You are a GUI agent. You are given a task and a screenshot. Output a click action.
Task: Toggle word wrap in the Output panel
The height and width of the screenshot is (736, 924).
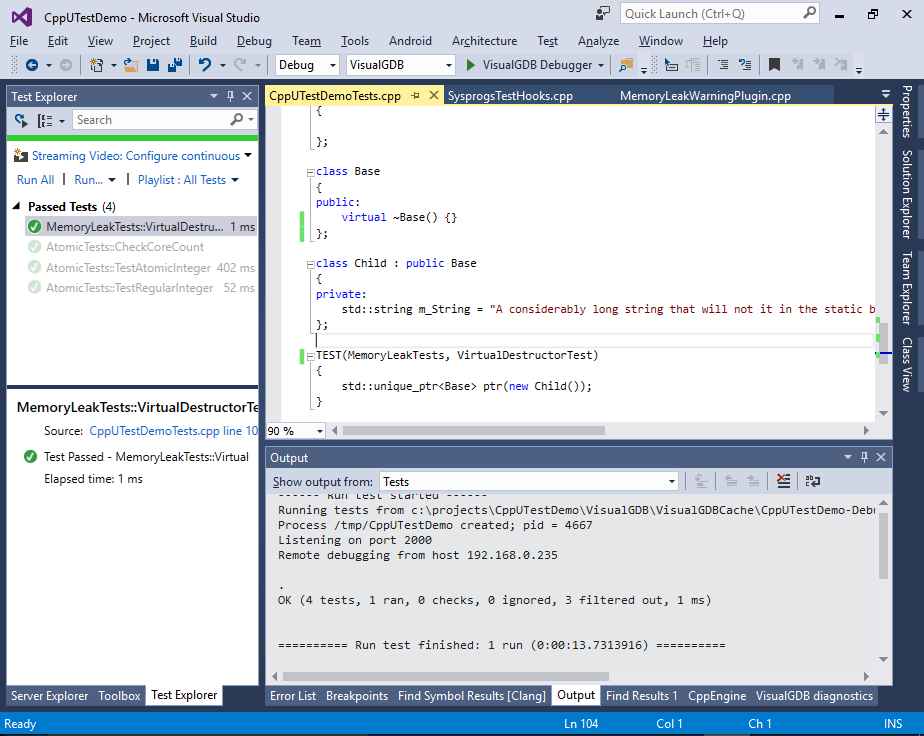(812, 481)
